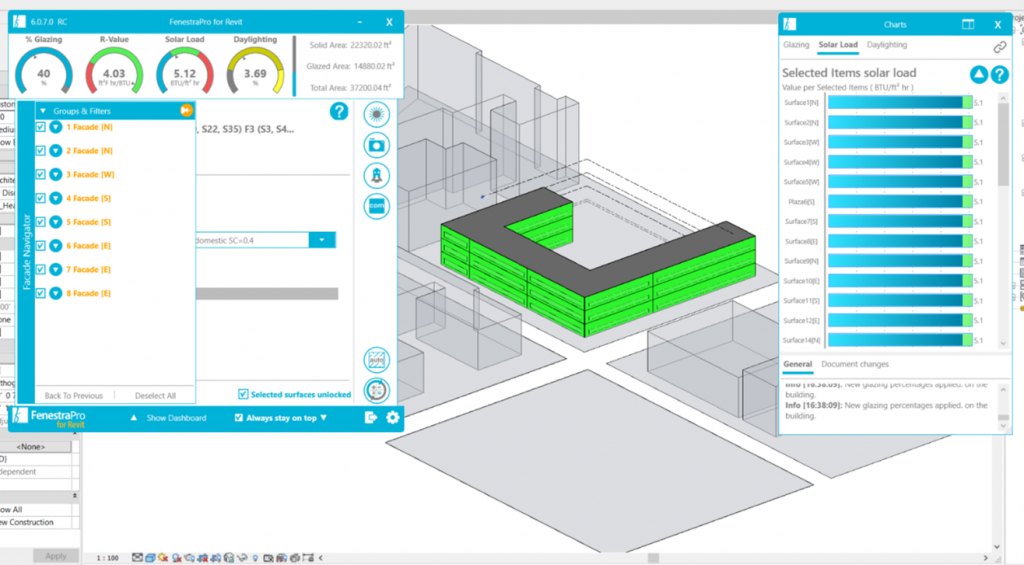Screen dimensions: 1024x565
Task: Expand 4 Facade [S] group arrow
Action: [x=56, y=198]
